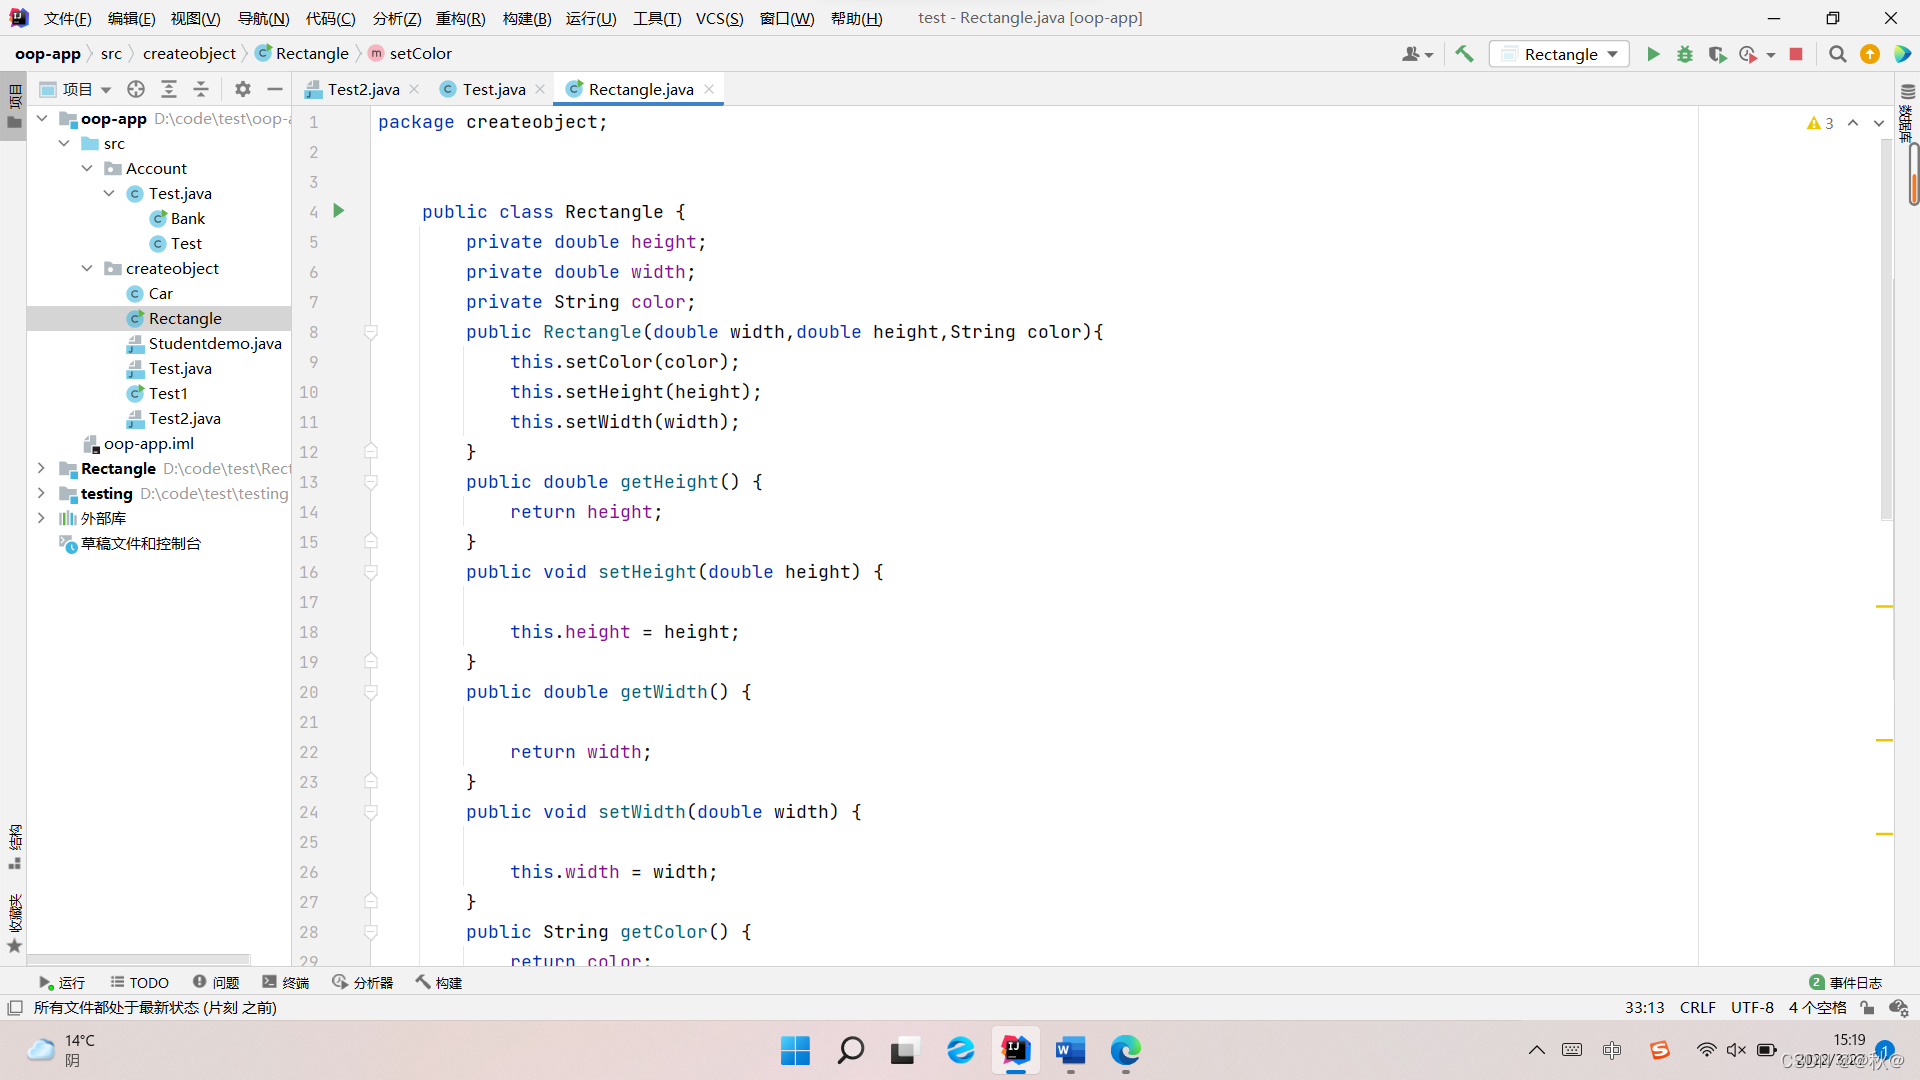Screen dimensions: 1920x1080
Task: Stop the running process red square
Action: click(1796, 54)
